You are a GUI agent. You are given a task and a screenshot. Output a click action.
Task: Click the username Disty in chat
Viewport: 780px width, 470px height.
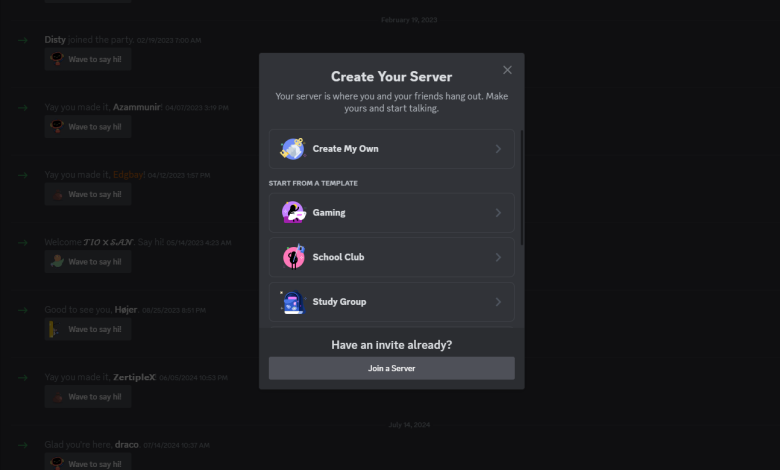coord(55,40)
